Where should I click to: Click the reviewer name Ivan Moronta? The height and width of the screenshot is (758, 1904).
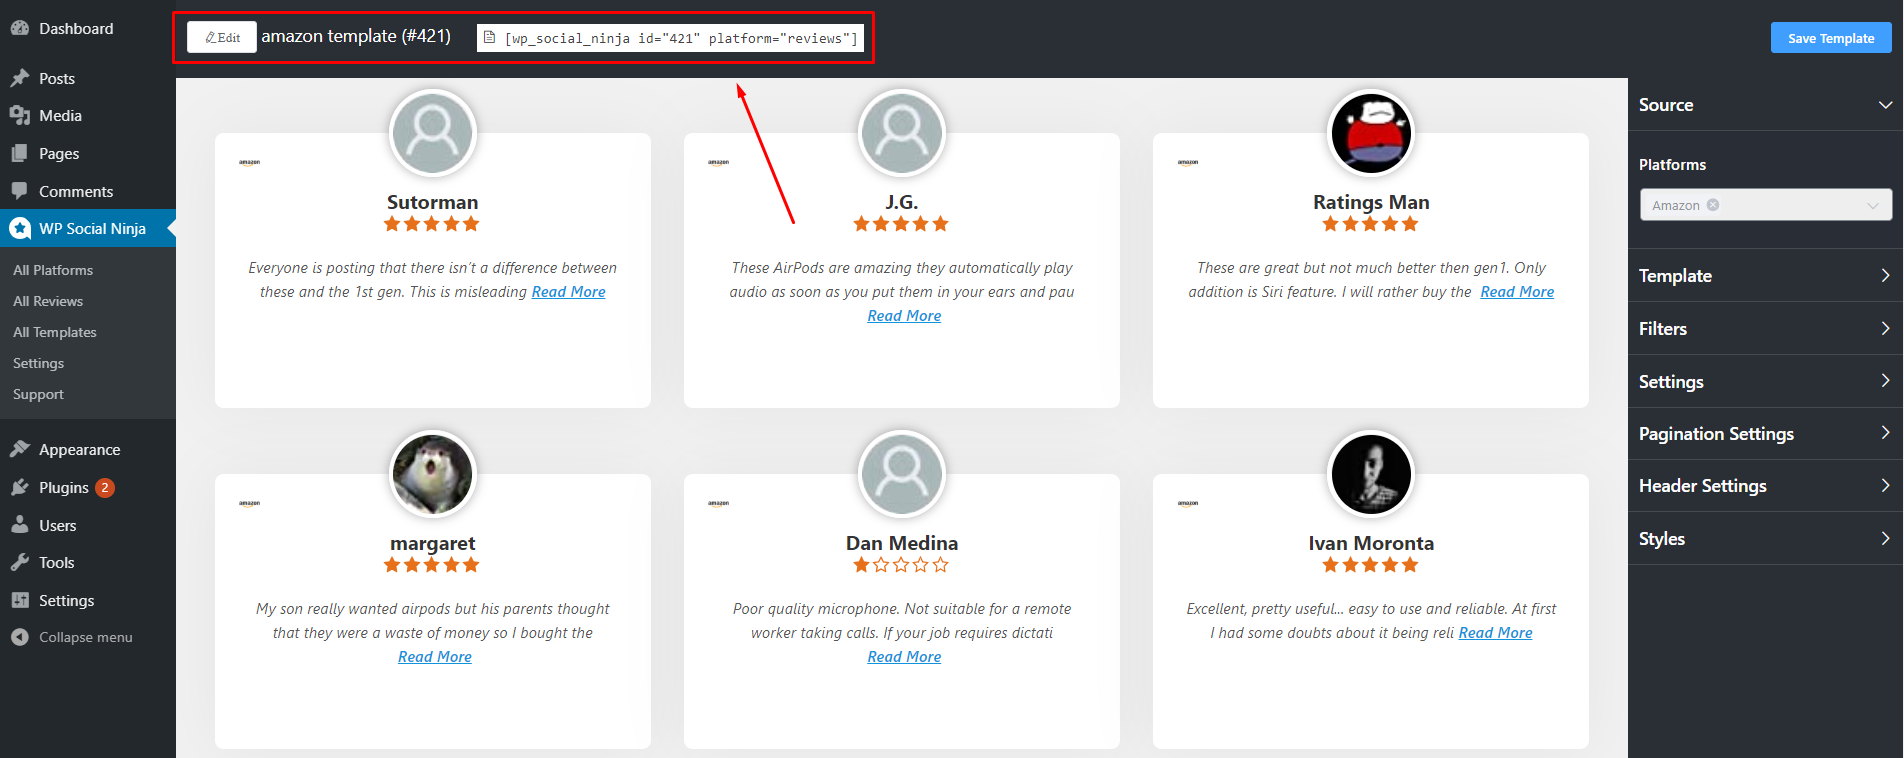[1371, 543]
